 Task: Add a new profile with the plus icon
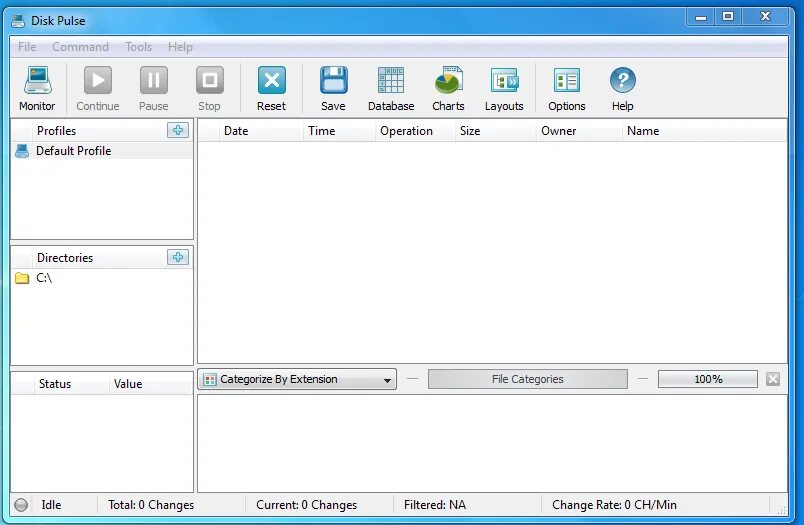pos(178,130)
